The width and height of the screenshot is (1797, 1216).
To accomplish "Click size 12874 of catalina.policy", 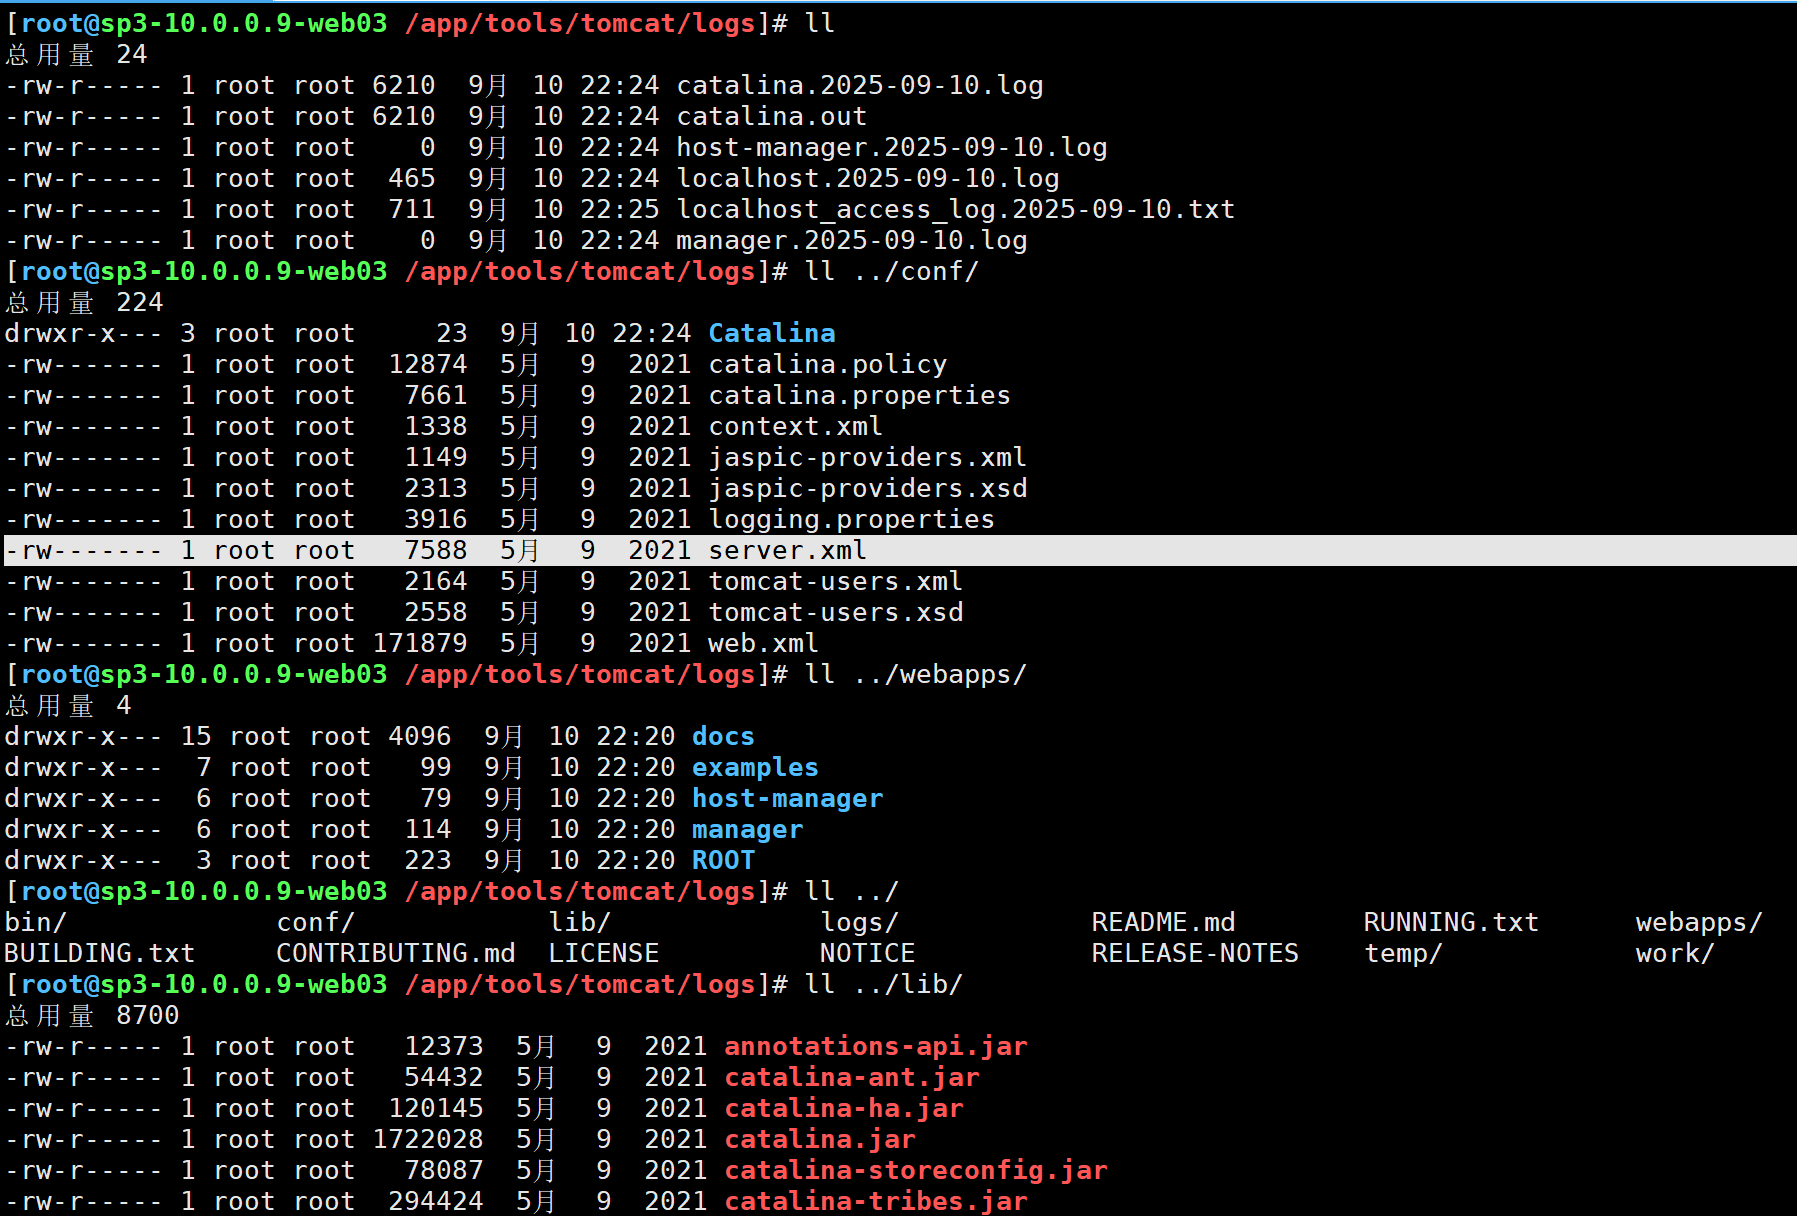I will (428, 364).
